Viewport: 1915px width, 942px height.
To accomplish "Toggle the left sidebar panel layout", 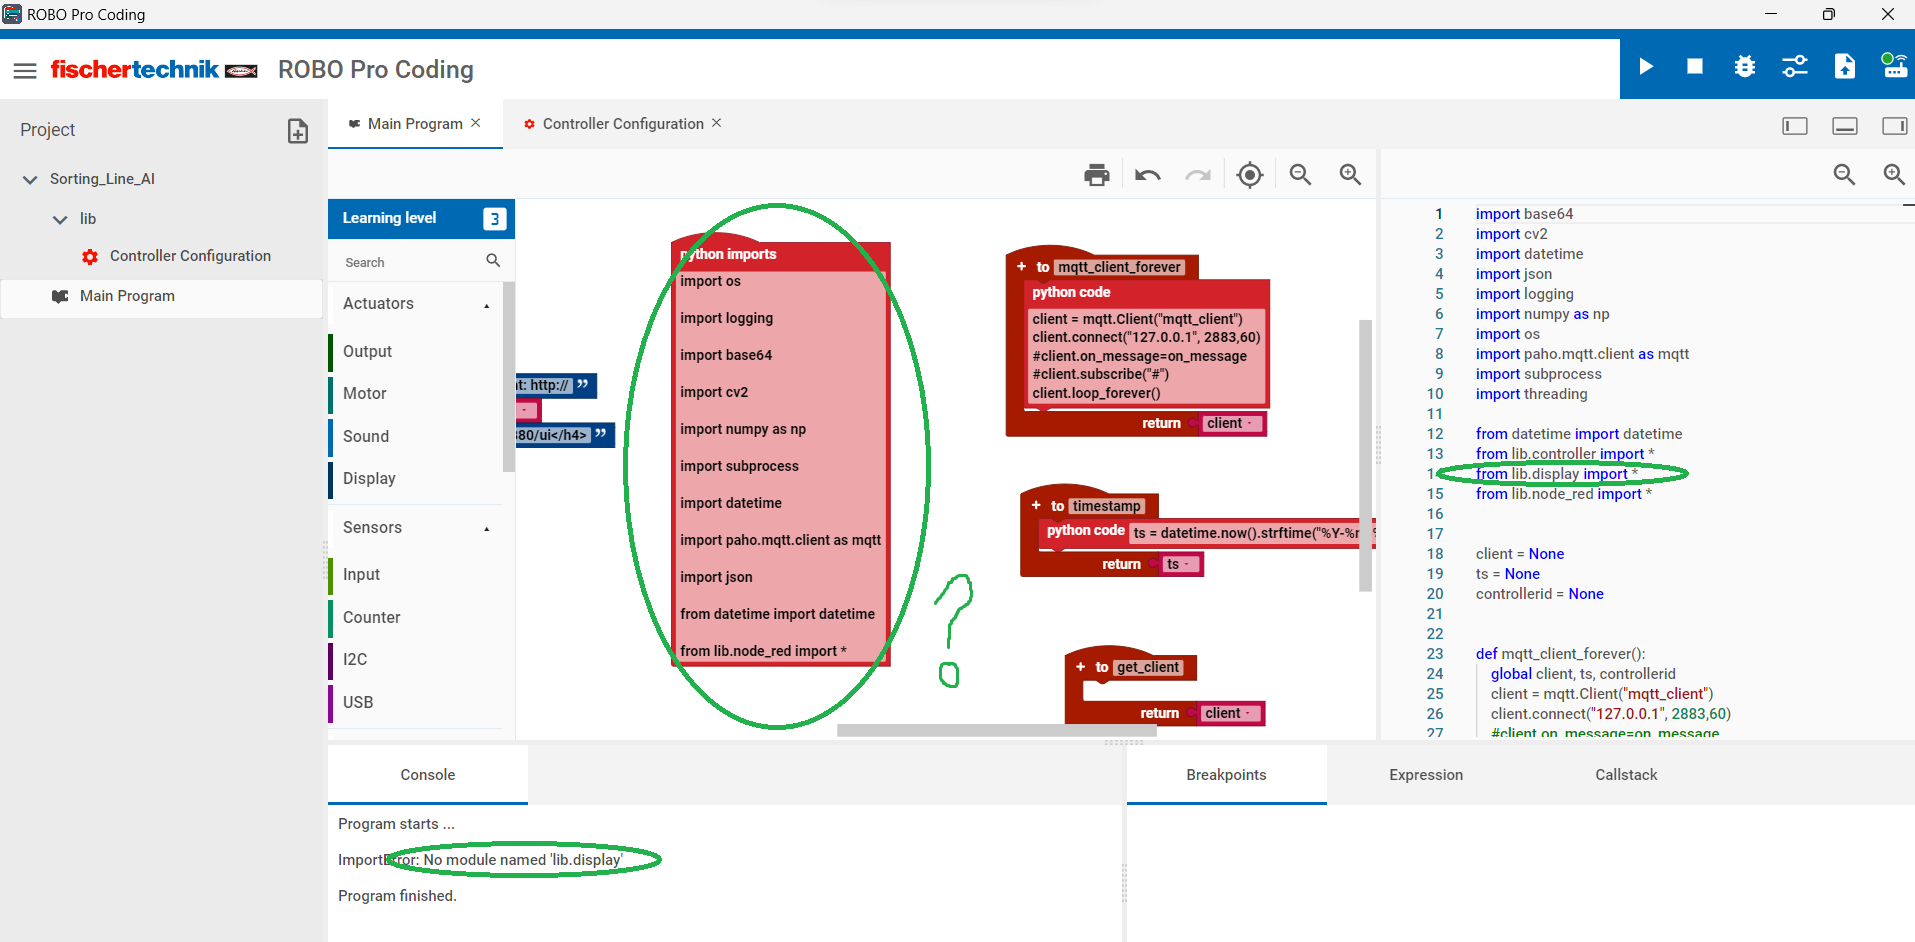I will [1795, 126].
